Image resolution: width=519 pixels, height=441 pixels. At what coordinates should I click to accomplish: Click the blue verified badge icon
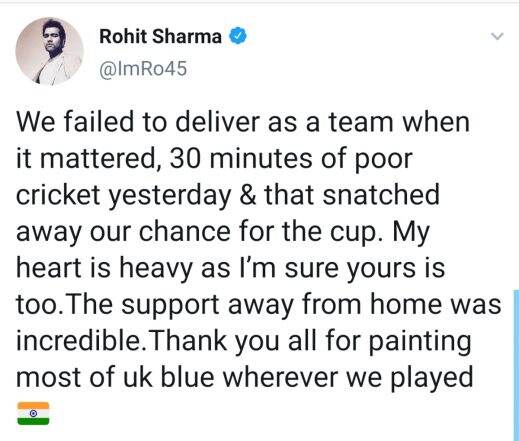point(238,36)
